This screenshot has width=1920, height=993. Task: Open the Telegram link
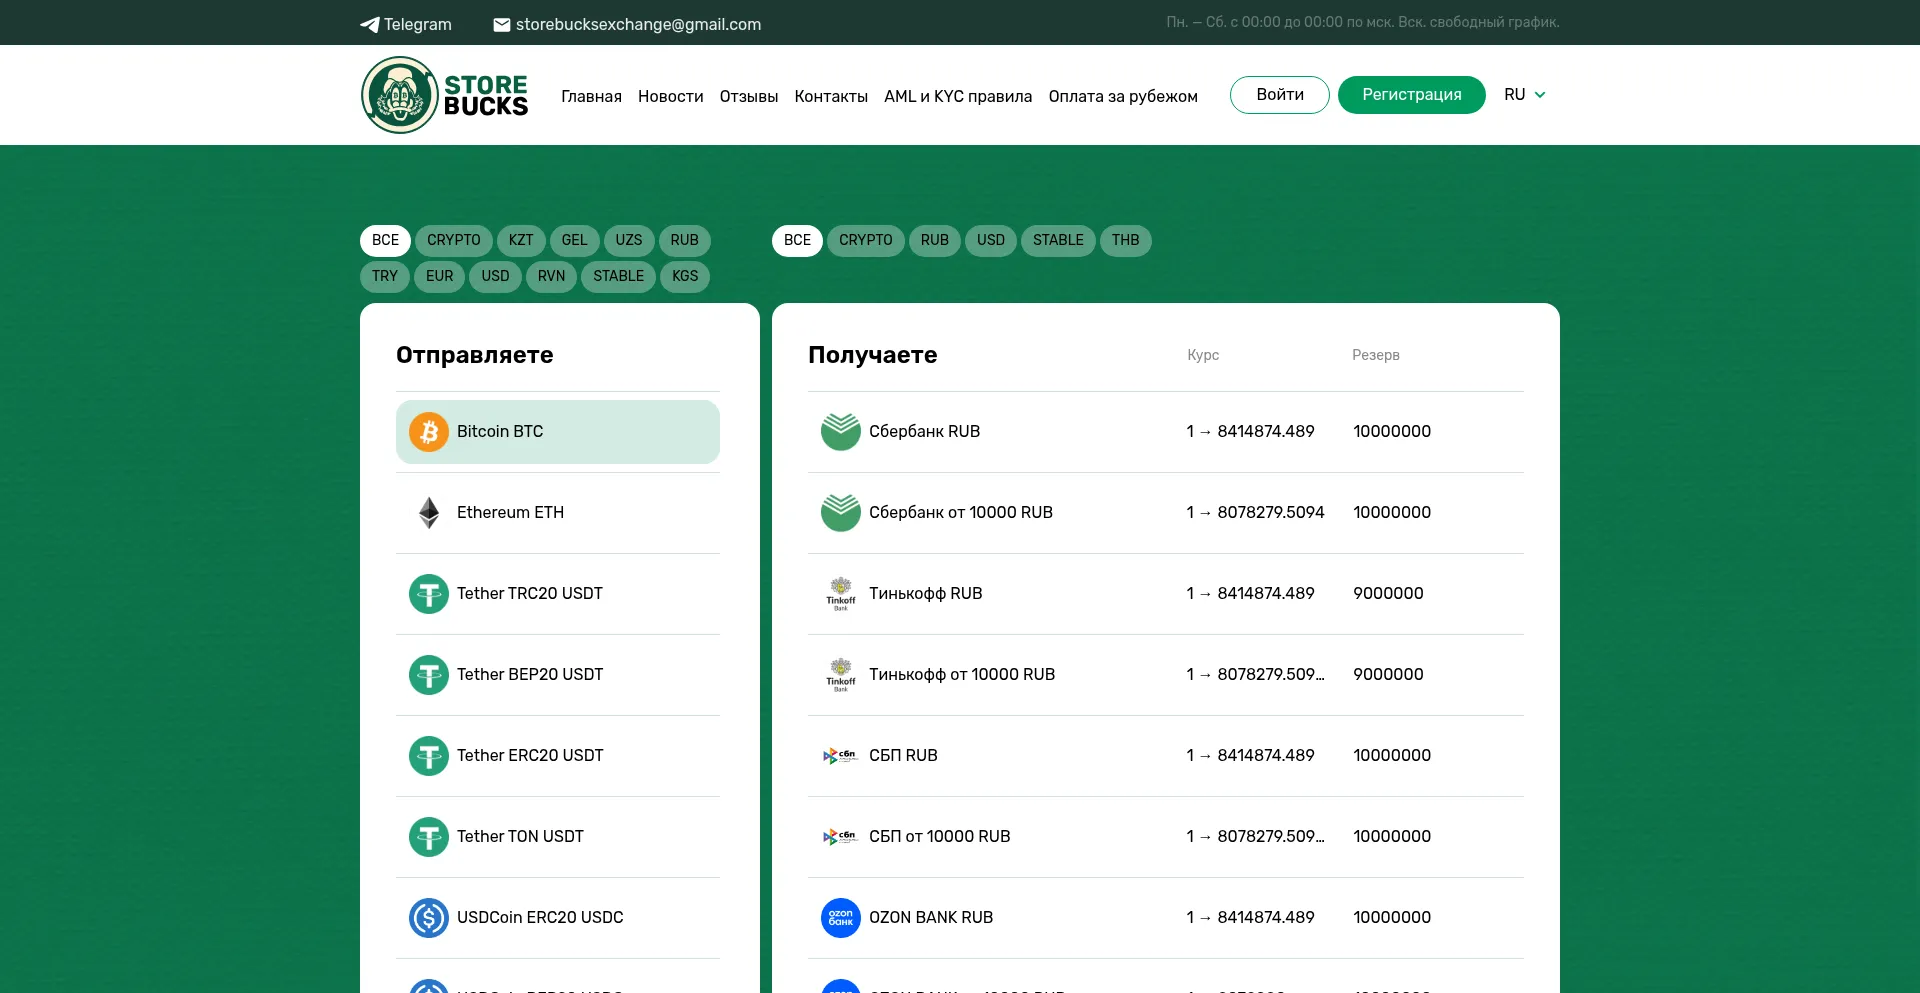406,25
